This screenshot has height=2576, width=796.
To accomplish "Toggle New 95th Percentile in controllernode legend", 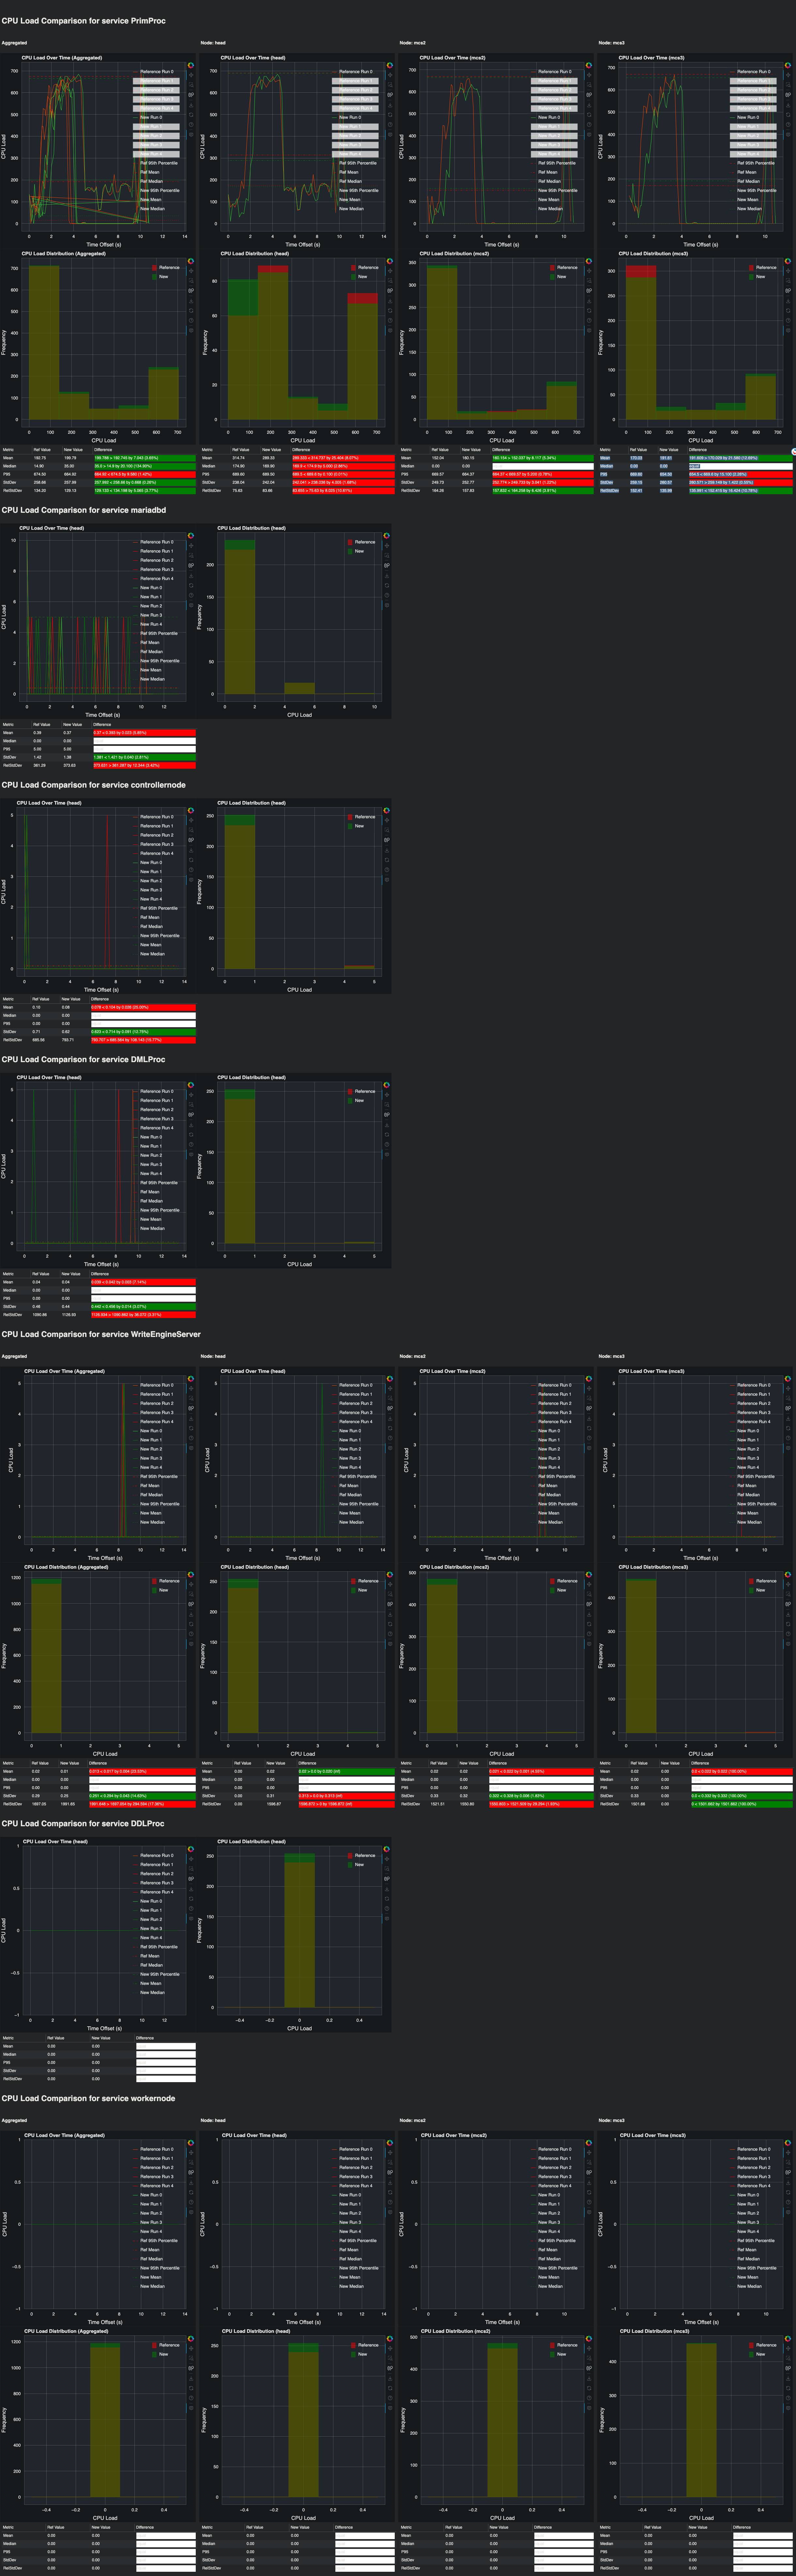I will [x=156, y=936].
